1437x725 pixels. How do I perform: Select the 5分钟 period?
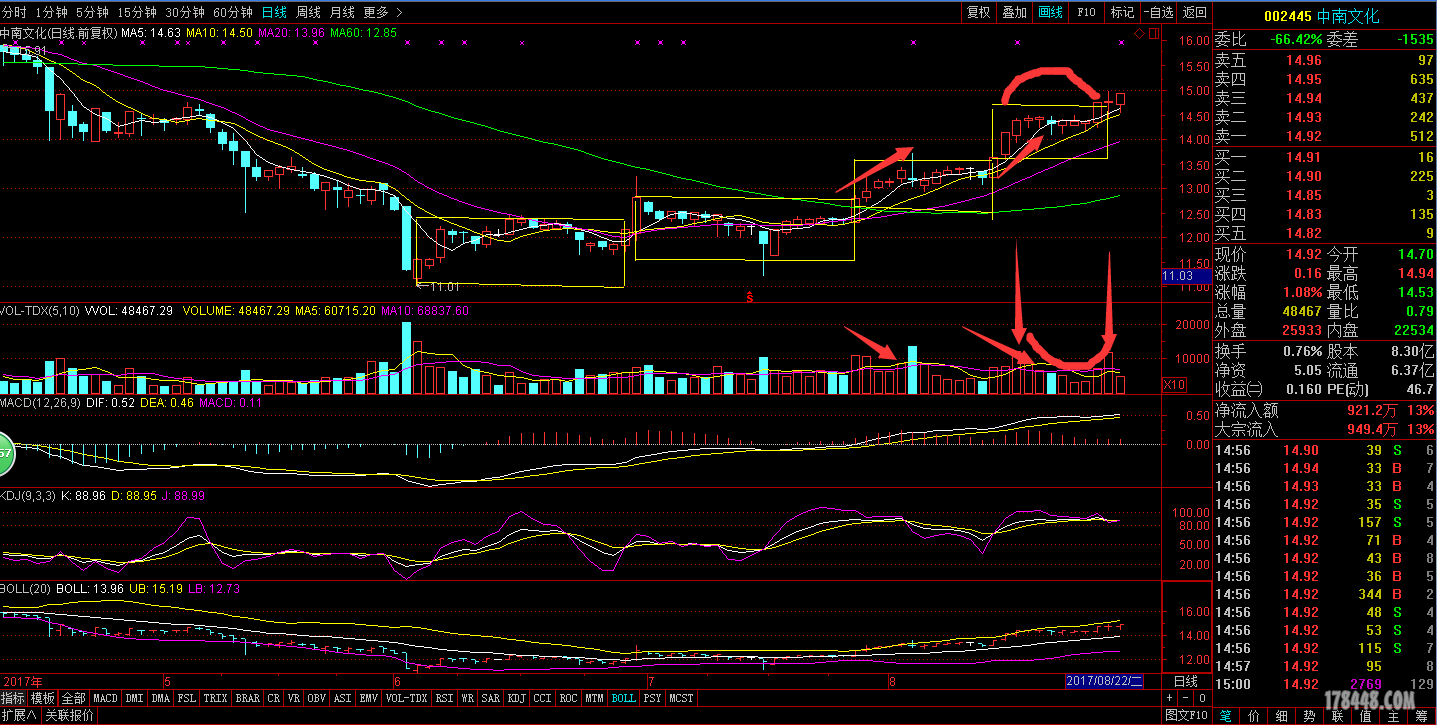tap(91, 12)
